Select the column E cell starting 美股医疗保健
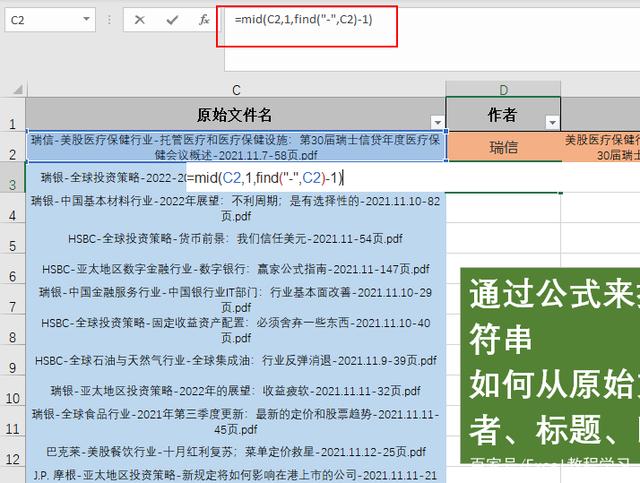This screenshot has width=640, height=483. point(600,147)
